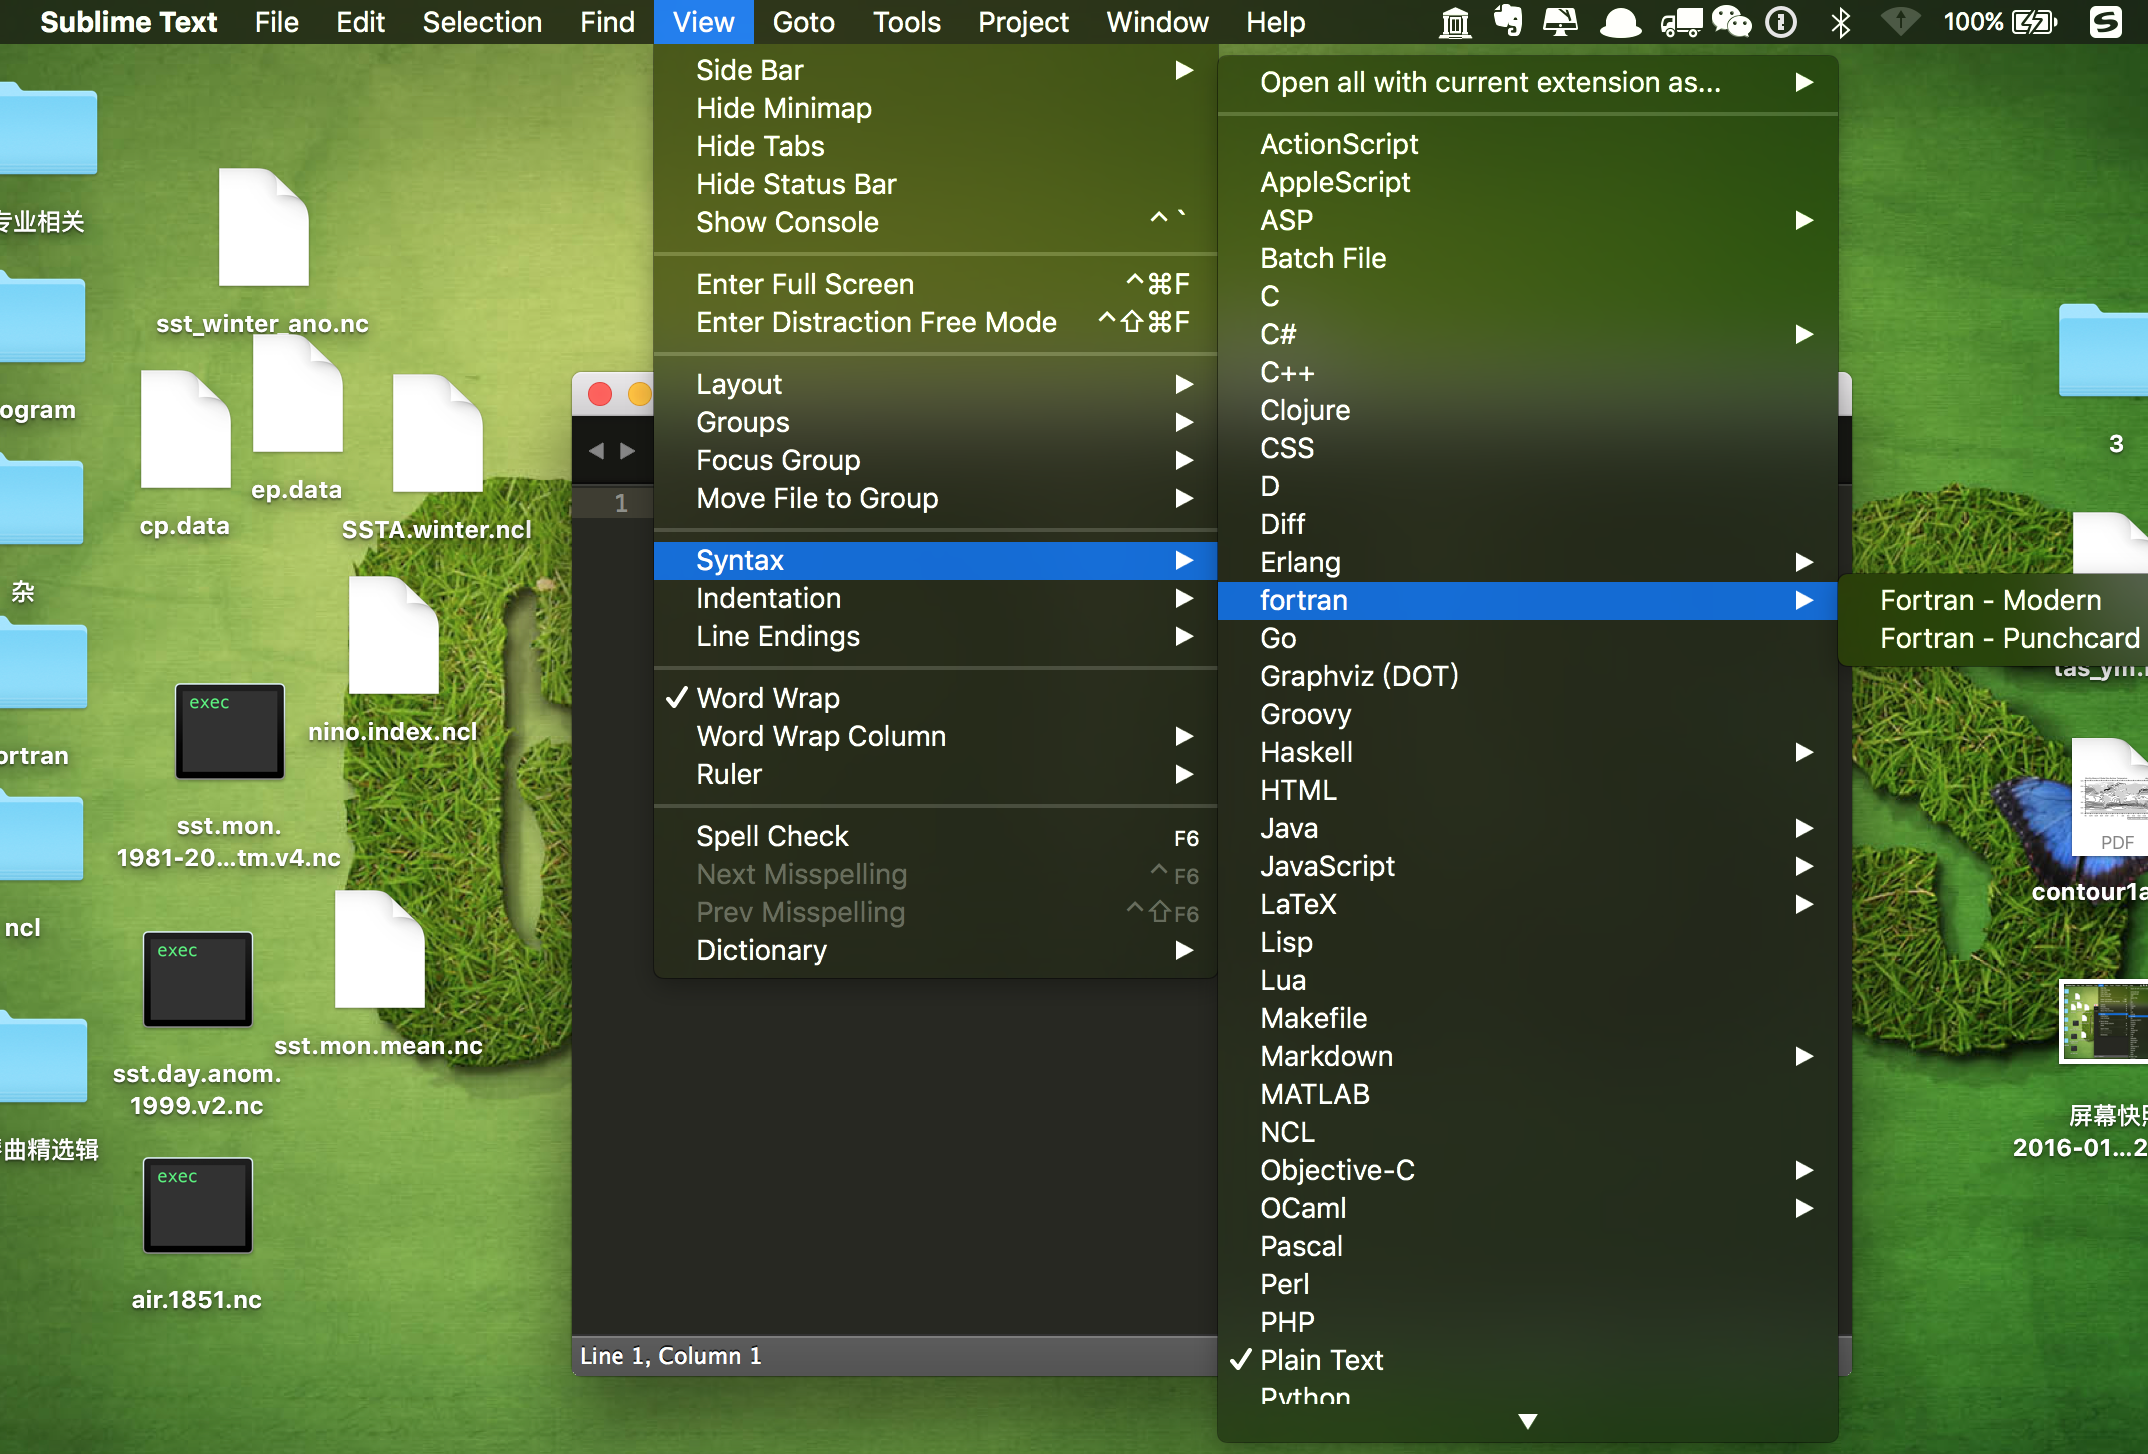Open the battery status indicator
Viewport: 2148px width, 1454px height.
(x=2030, y=21)
